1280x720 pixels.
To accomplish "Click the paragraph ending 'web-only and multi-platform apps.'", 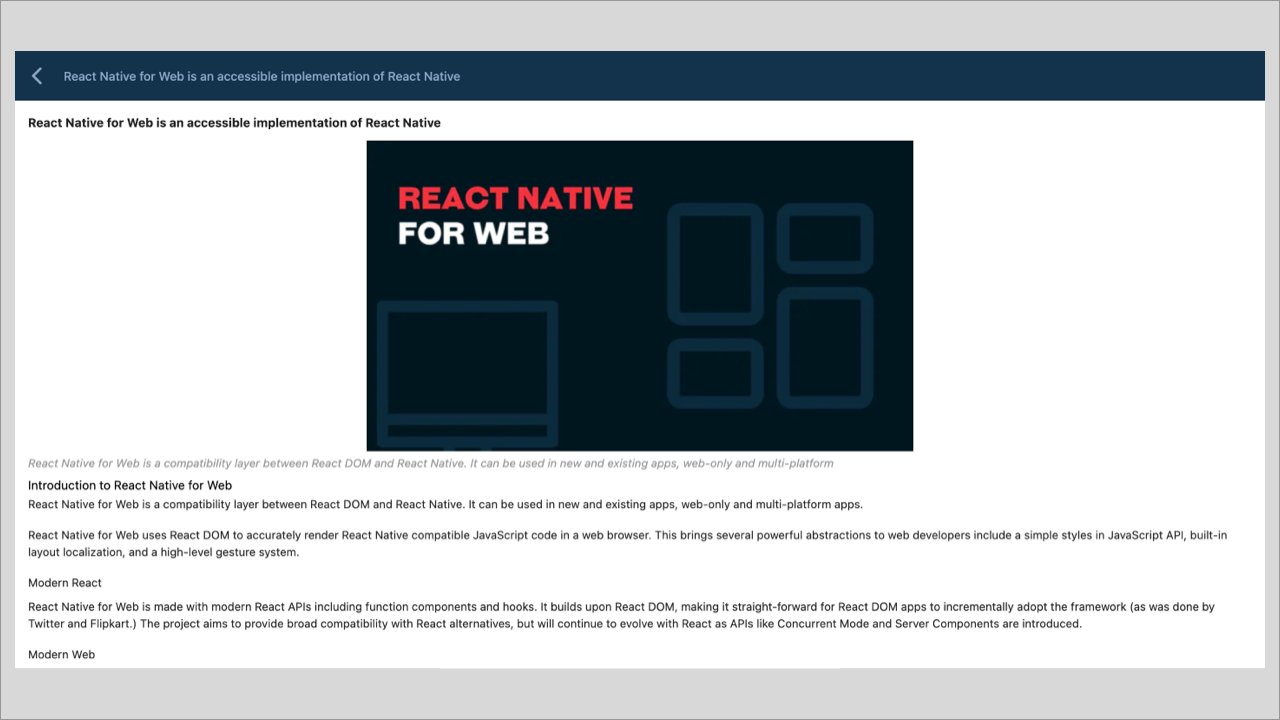I will 445,504.
